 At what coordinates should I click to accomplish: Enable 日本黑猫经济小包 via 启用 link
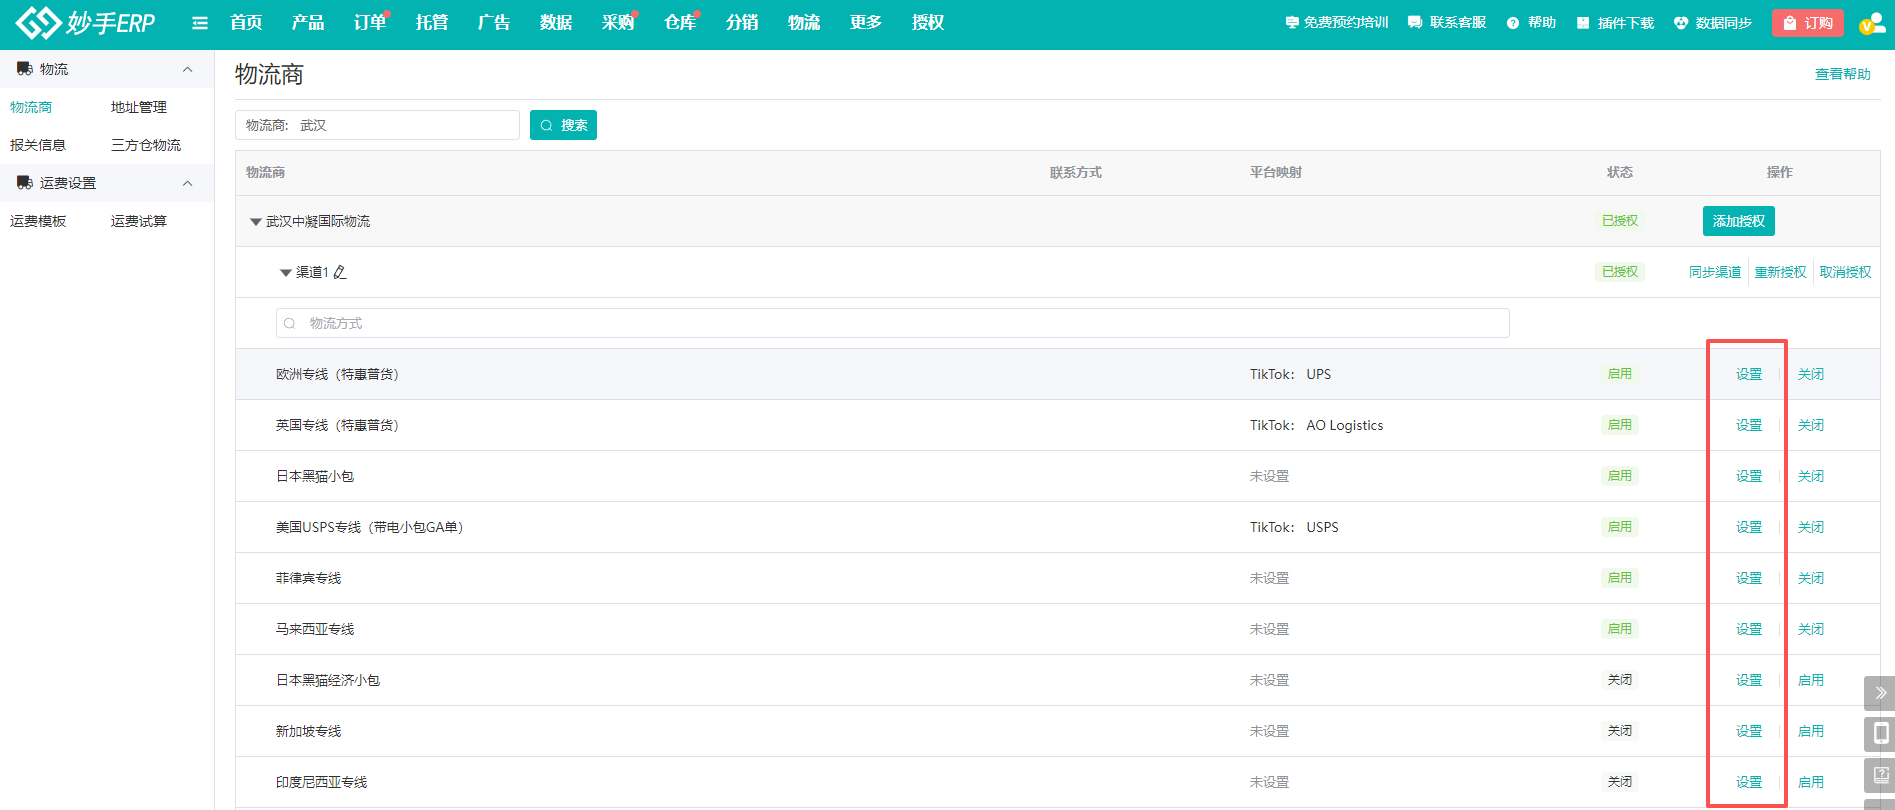[1810, 680]
